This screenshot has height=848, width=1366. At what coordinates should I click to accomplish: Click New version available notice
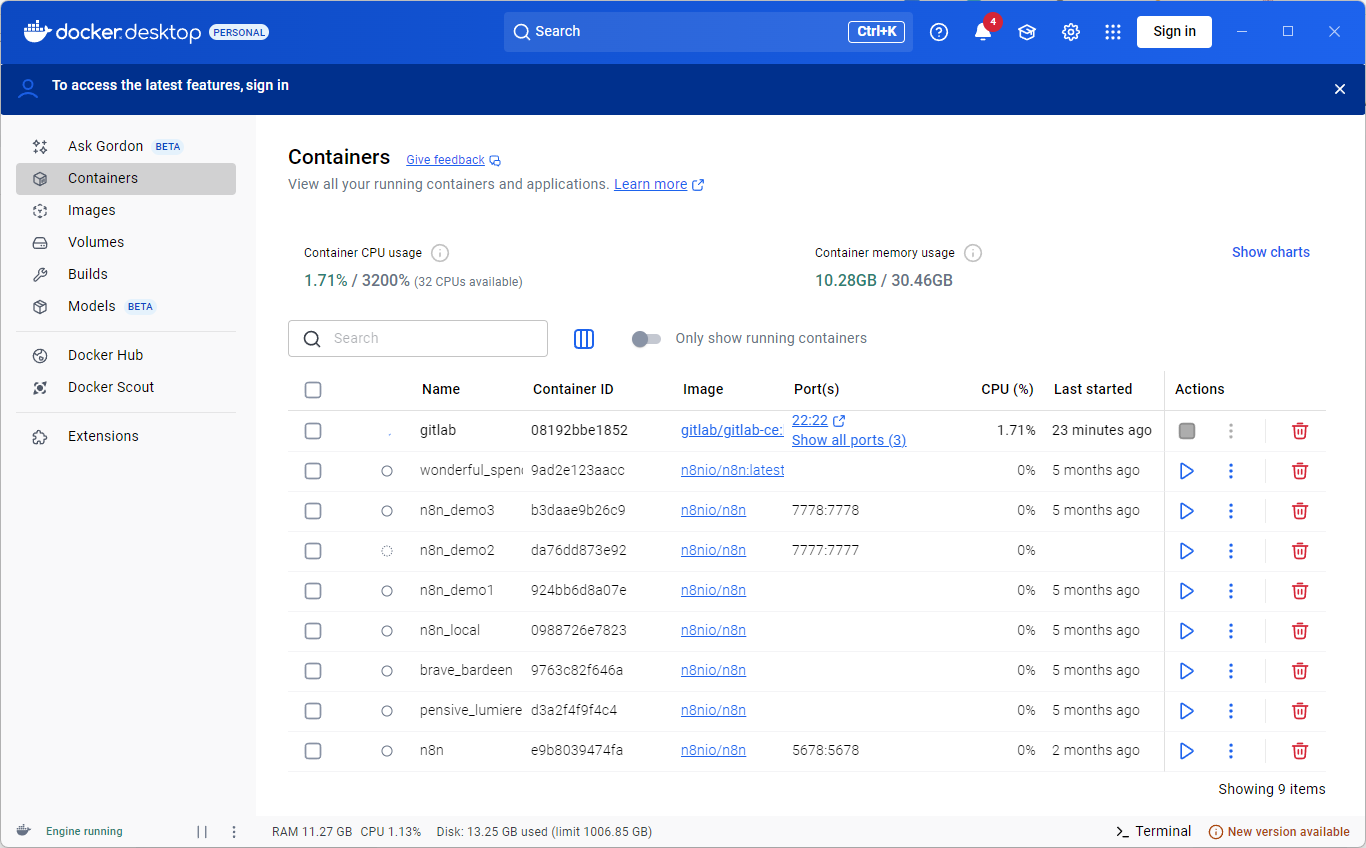tap(1279, 832)
